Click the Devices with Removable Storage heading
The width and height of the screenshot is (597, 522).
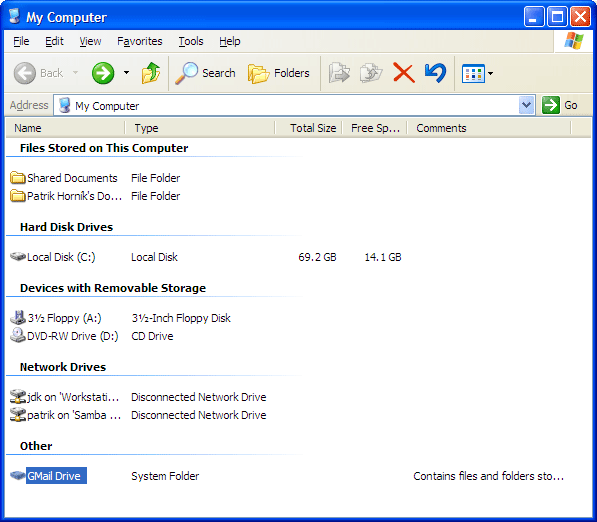pyautogui.click(x=113, y=288)
